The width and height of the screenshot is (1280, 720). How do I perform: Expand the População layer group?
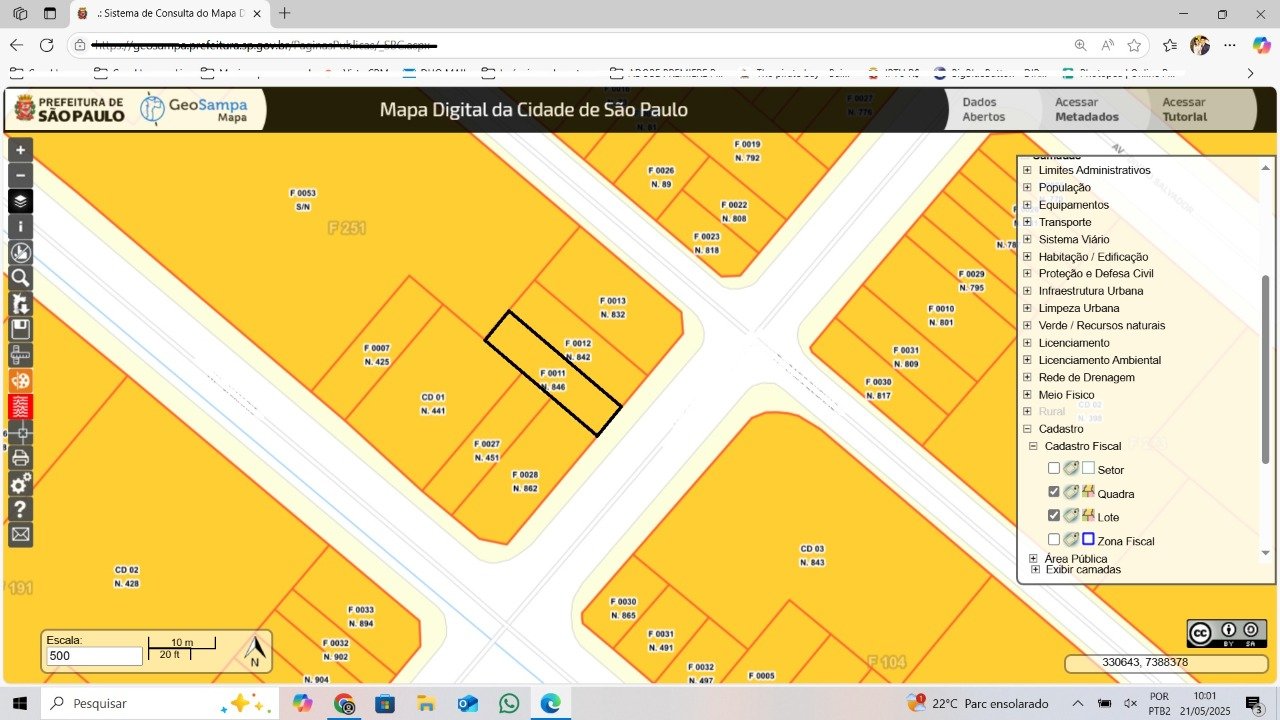click(1027, 187)
